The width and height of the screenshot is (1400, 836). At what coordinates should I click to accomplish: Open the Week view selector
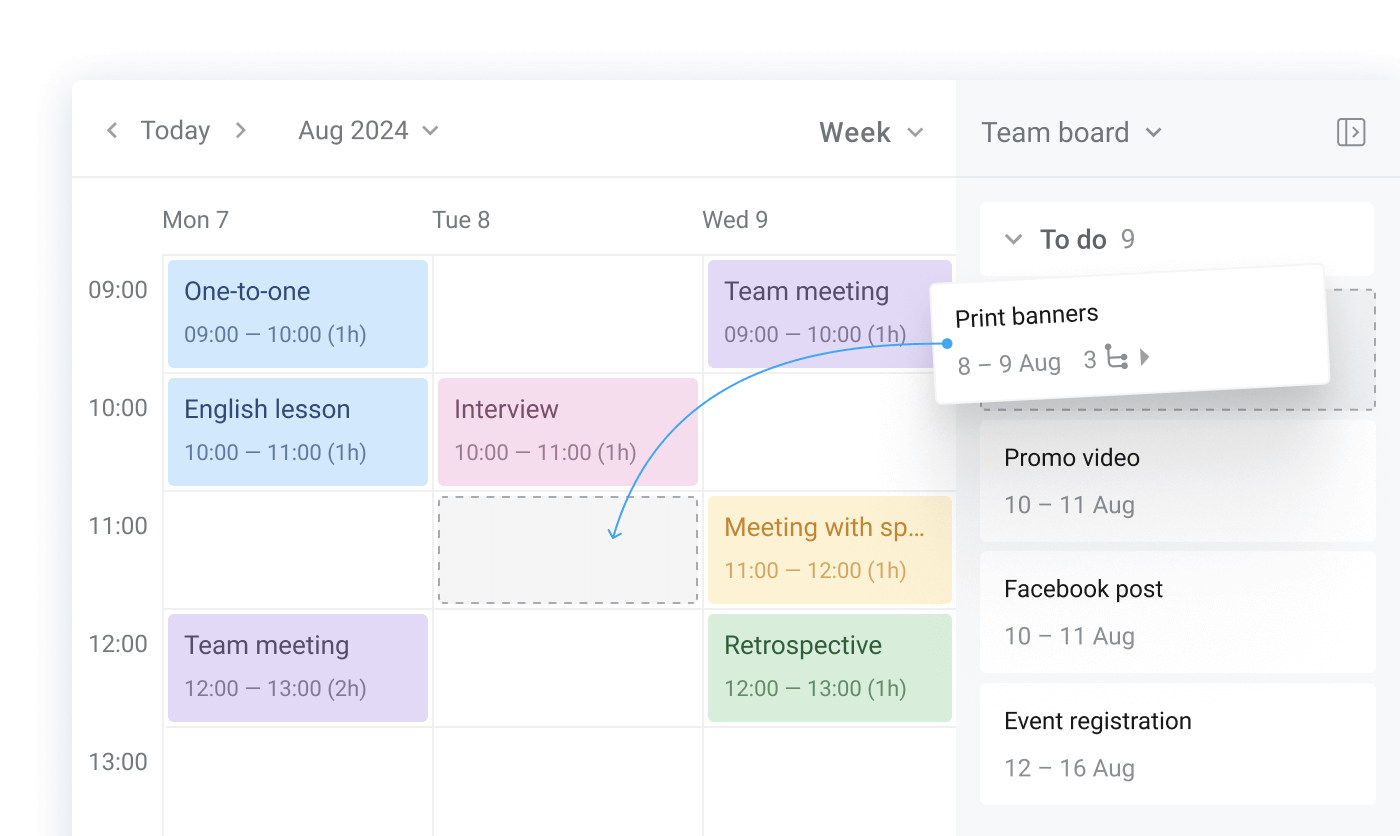tap(870, 131)
